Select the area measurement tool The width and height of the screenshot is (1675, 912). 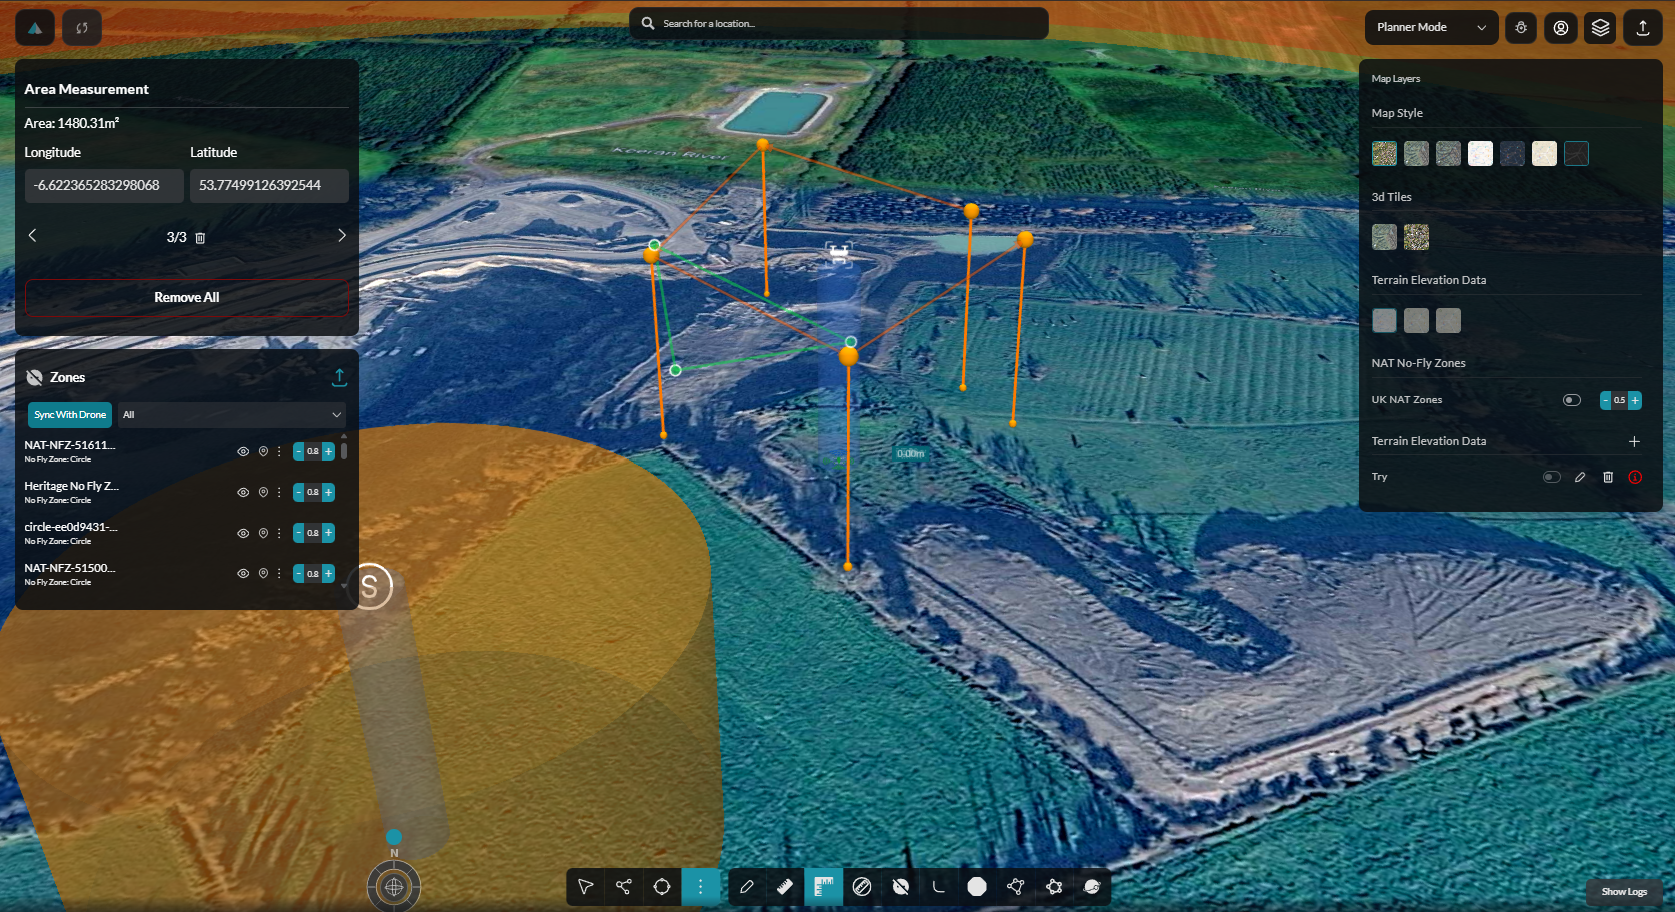(x=823, y=886)
